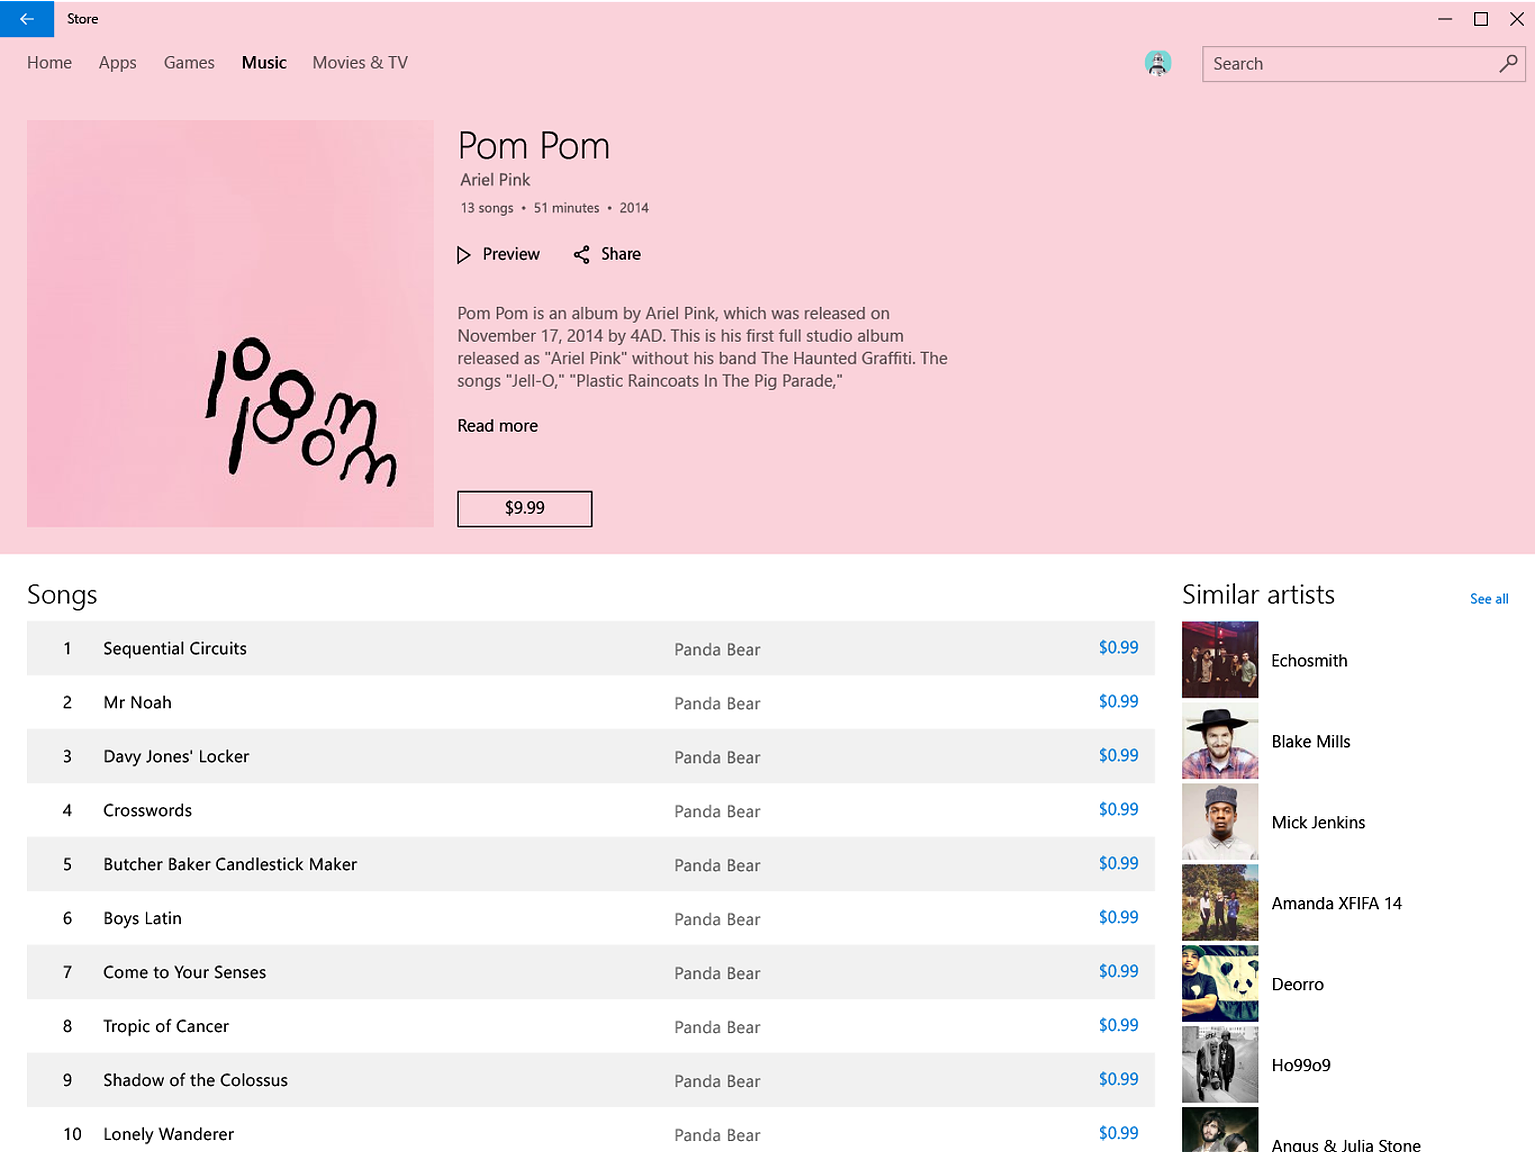The image size is (1535, 1153).
Task: Buy the album for $9.99
Action: [525, 508]
